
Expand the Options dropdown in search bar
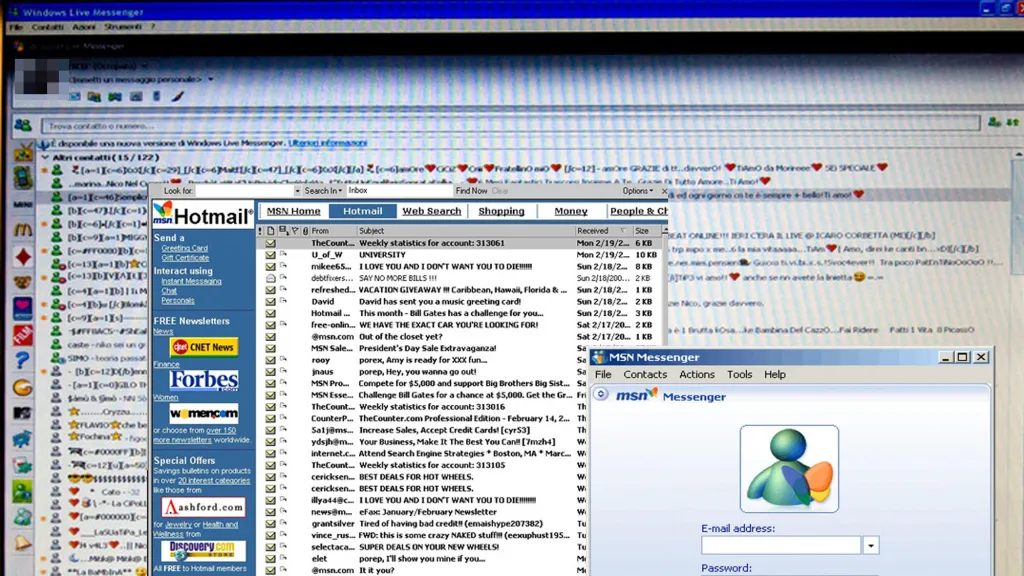[639, 190]
